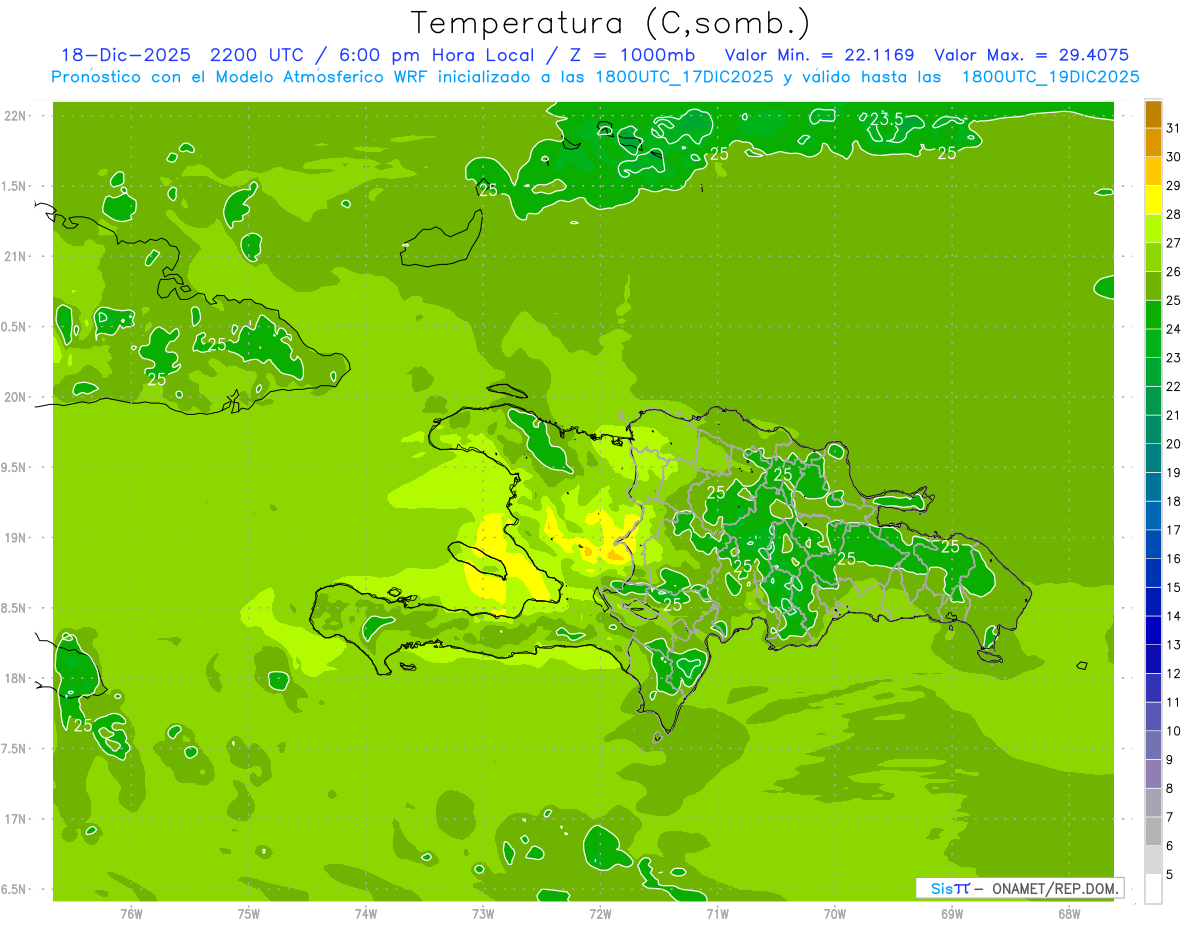Screen dimensions: 1200x927
Task: Click the '73W' longitude axis label
Action: coord(483,913)
